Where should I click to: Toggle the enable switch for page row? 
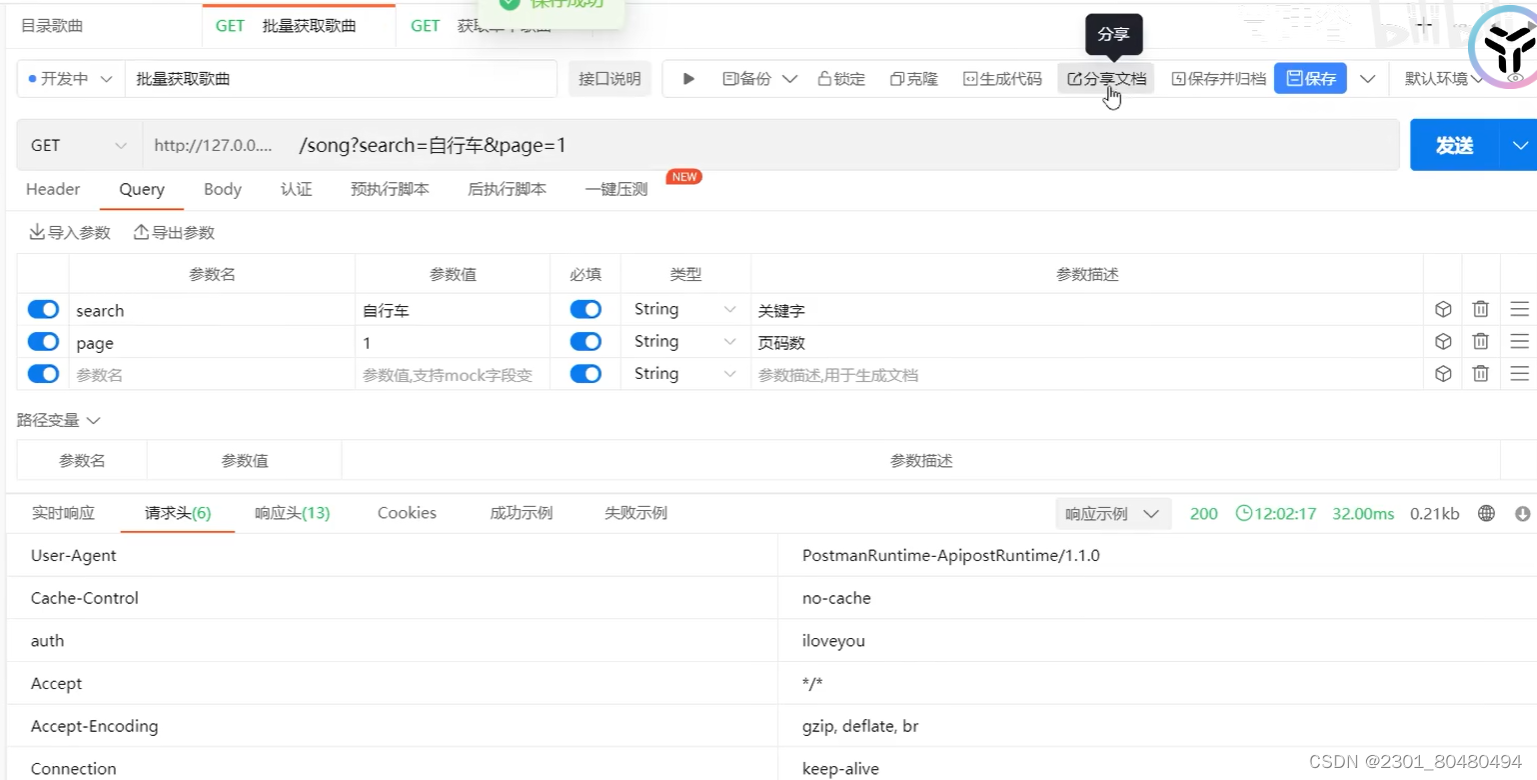click(x=43, y=342)
